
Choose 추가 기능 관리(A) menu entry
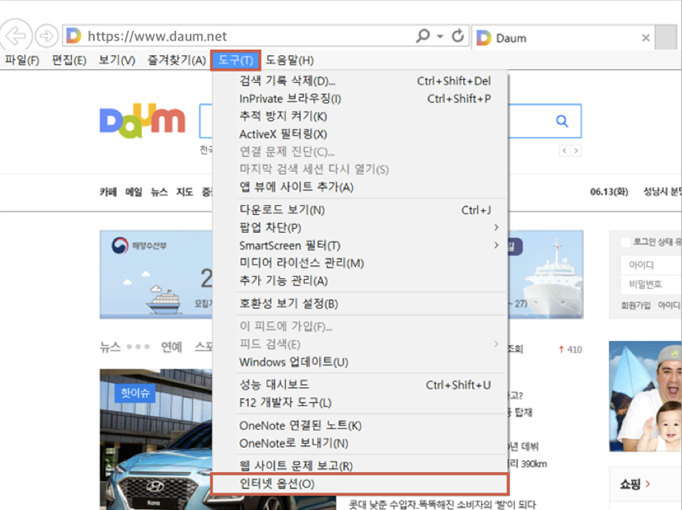tap(360, 281)
